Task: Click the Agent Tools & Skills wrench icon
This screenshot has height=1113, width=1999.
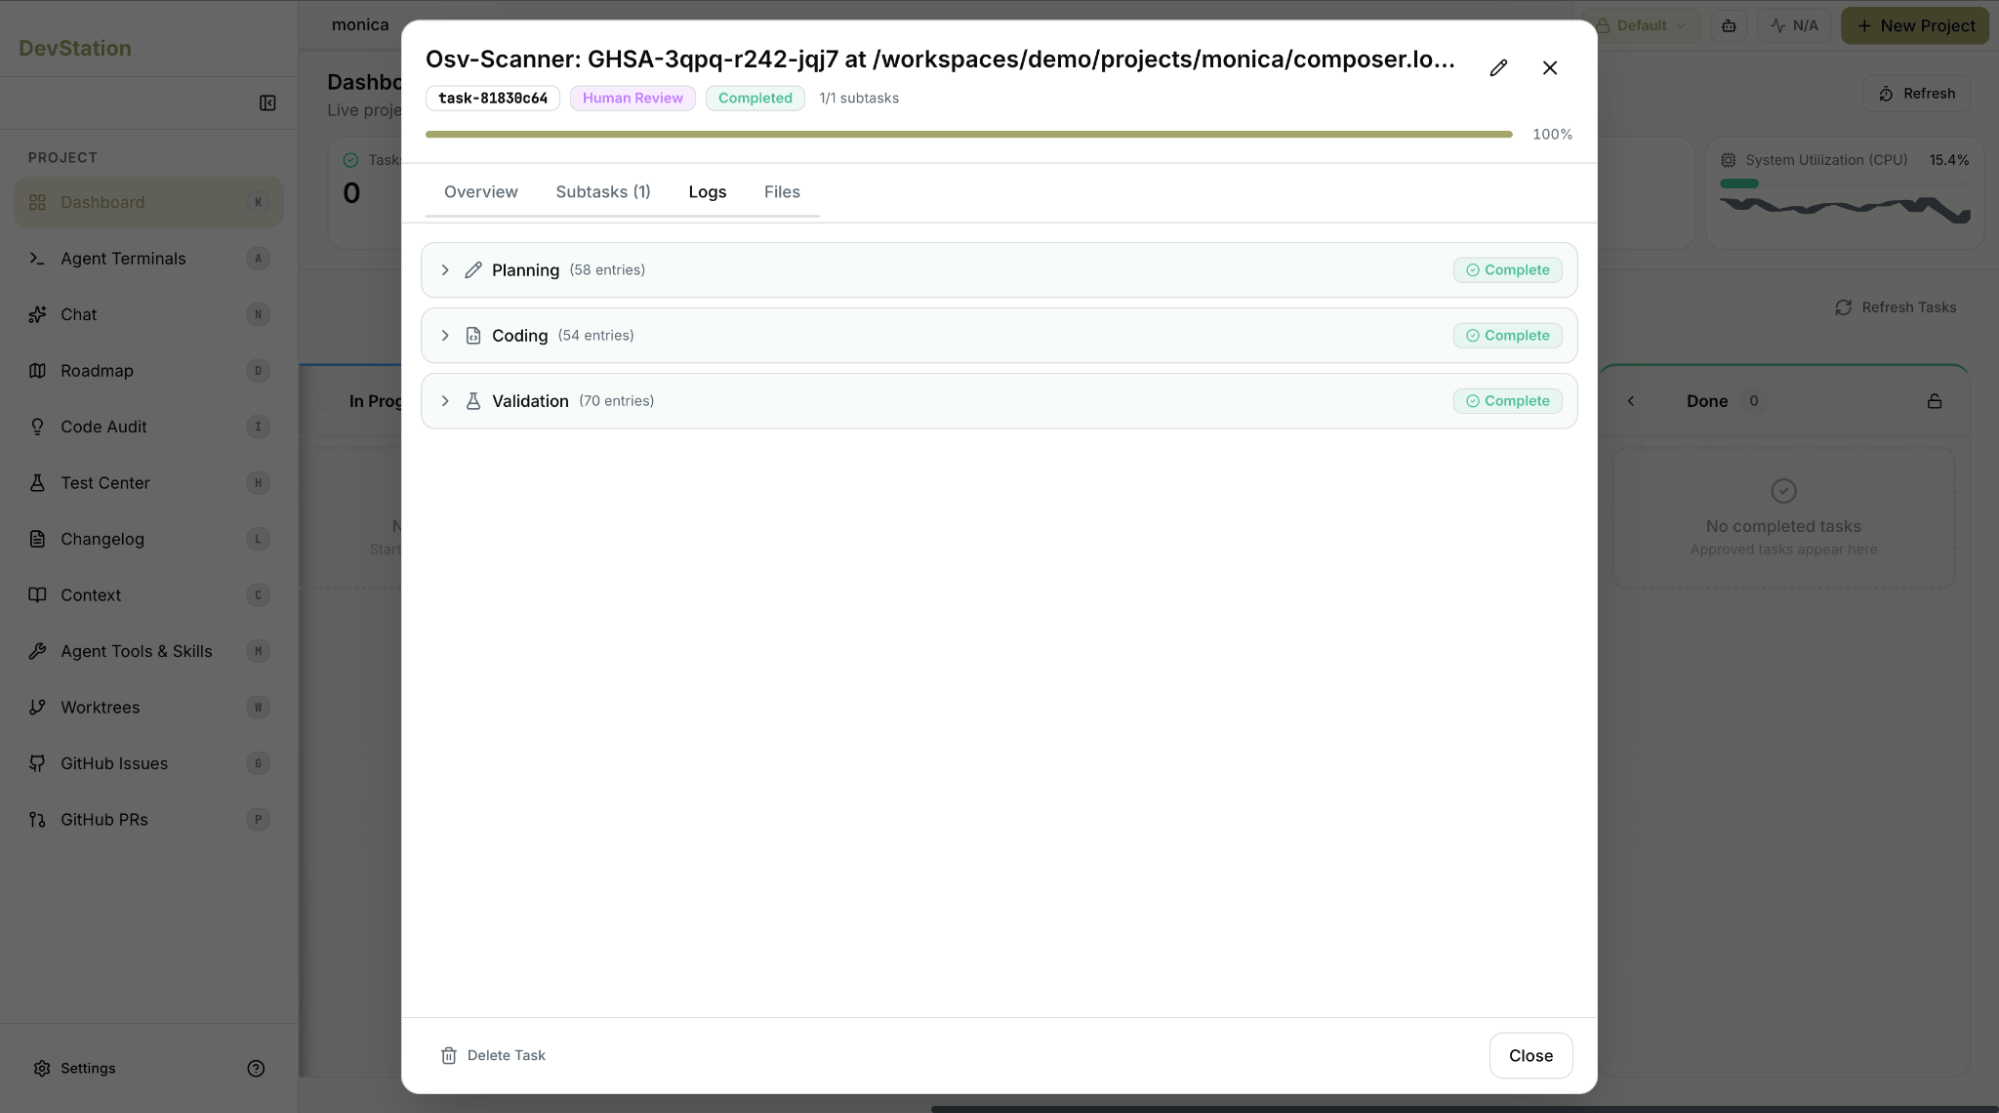Action: 37,651
